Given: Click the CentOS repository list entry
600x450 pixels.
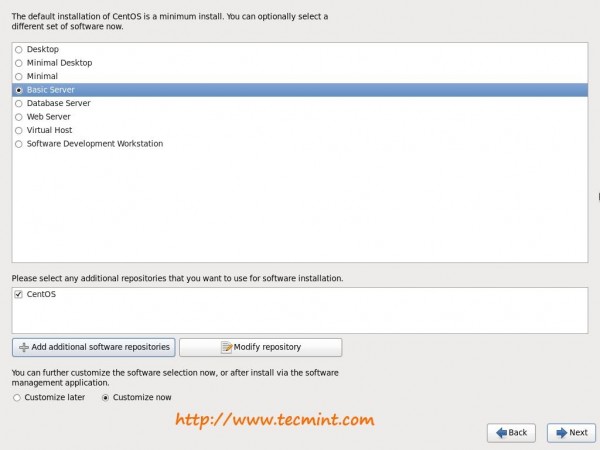Looking at the screenshot, I should [x=42, y=294].
